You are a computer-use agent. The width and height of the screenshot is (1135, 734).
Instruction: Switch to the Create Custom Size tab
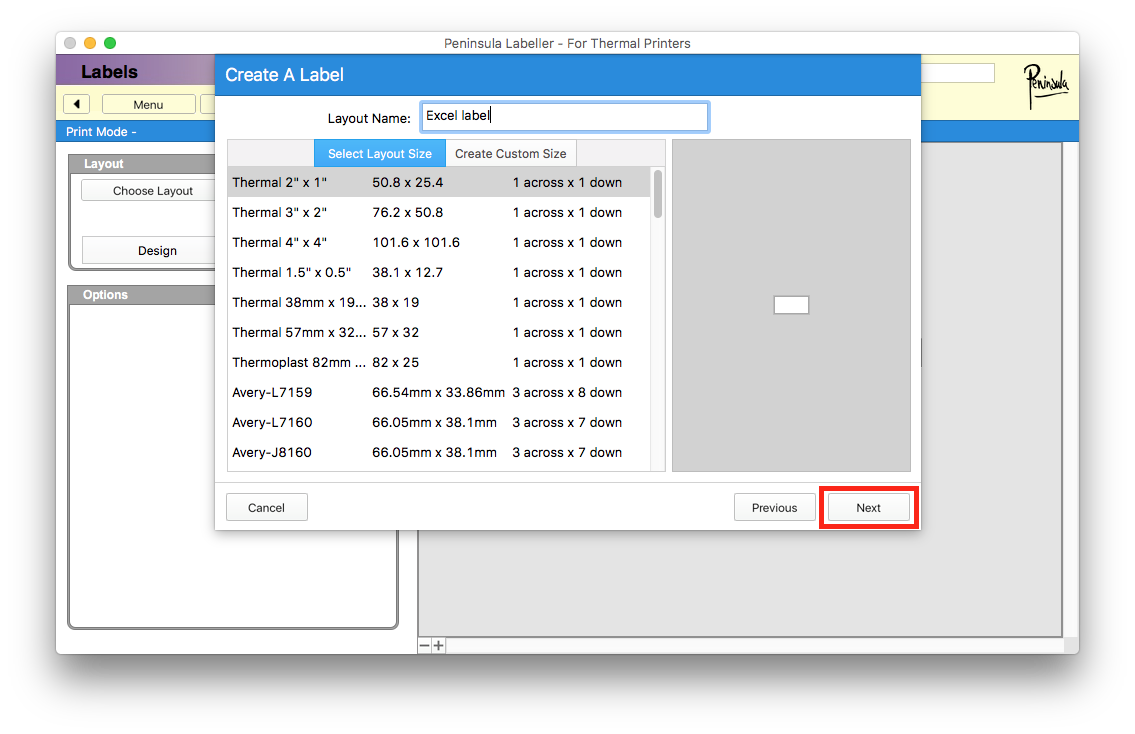click(510, 153)
